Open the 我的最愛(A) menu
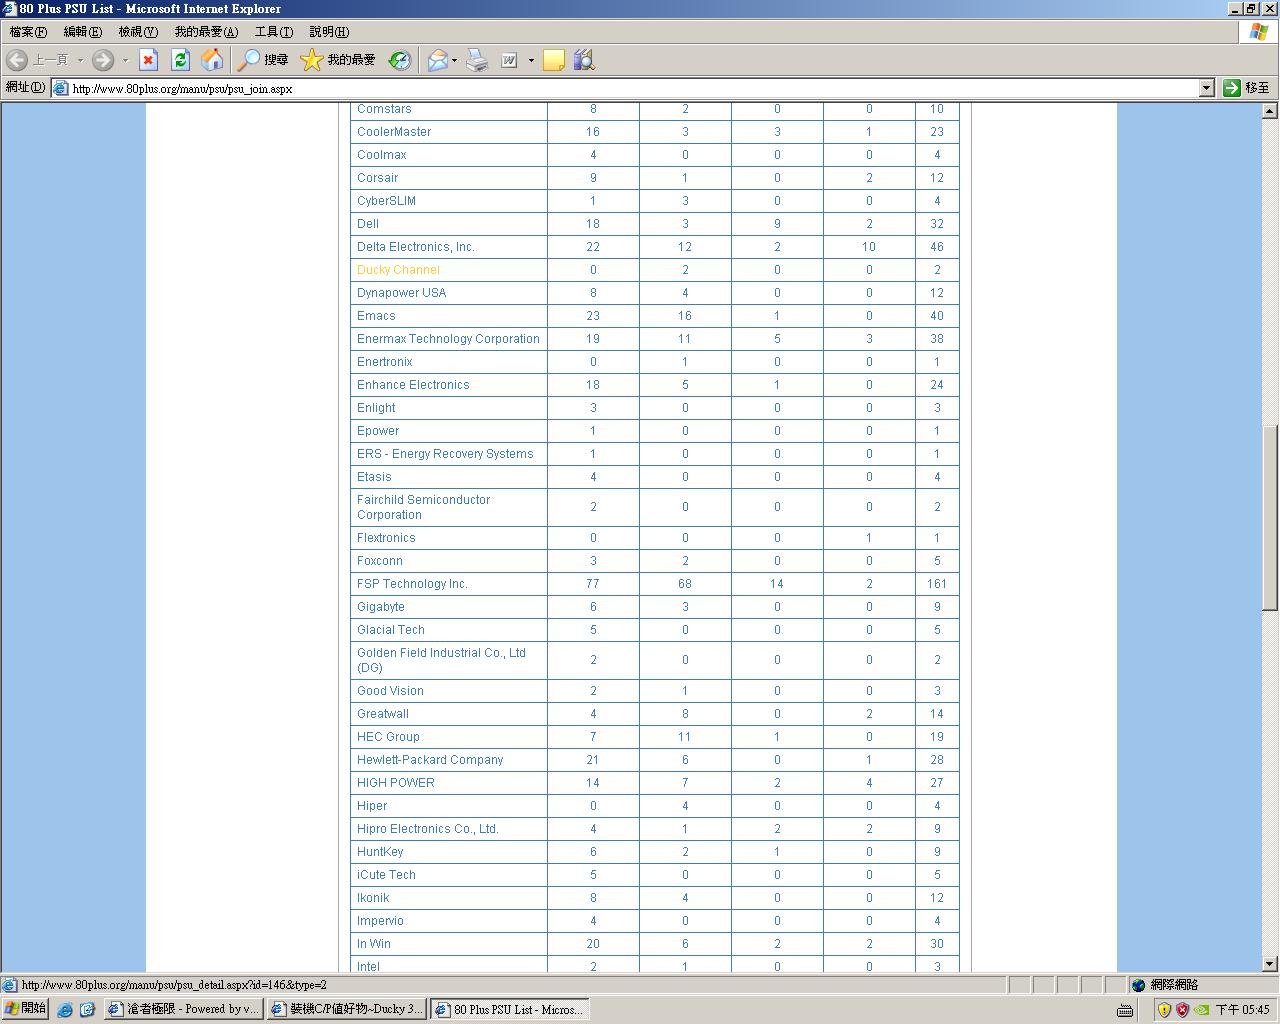This screenshot has height=1024, width=1280. coord(206,32)
